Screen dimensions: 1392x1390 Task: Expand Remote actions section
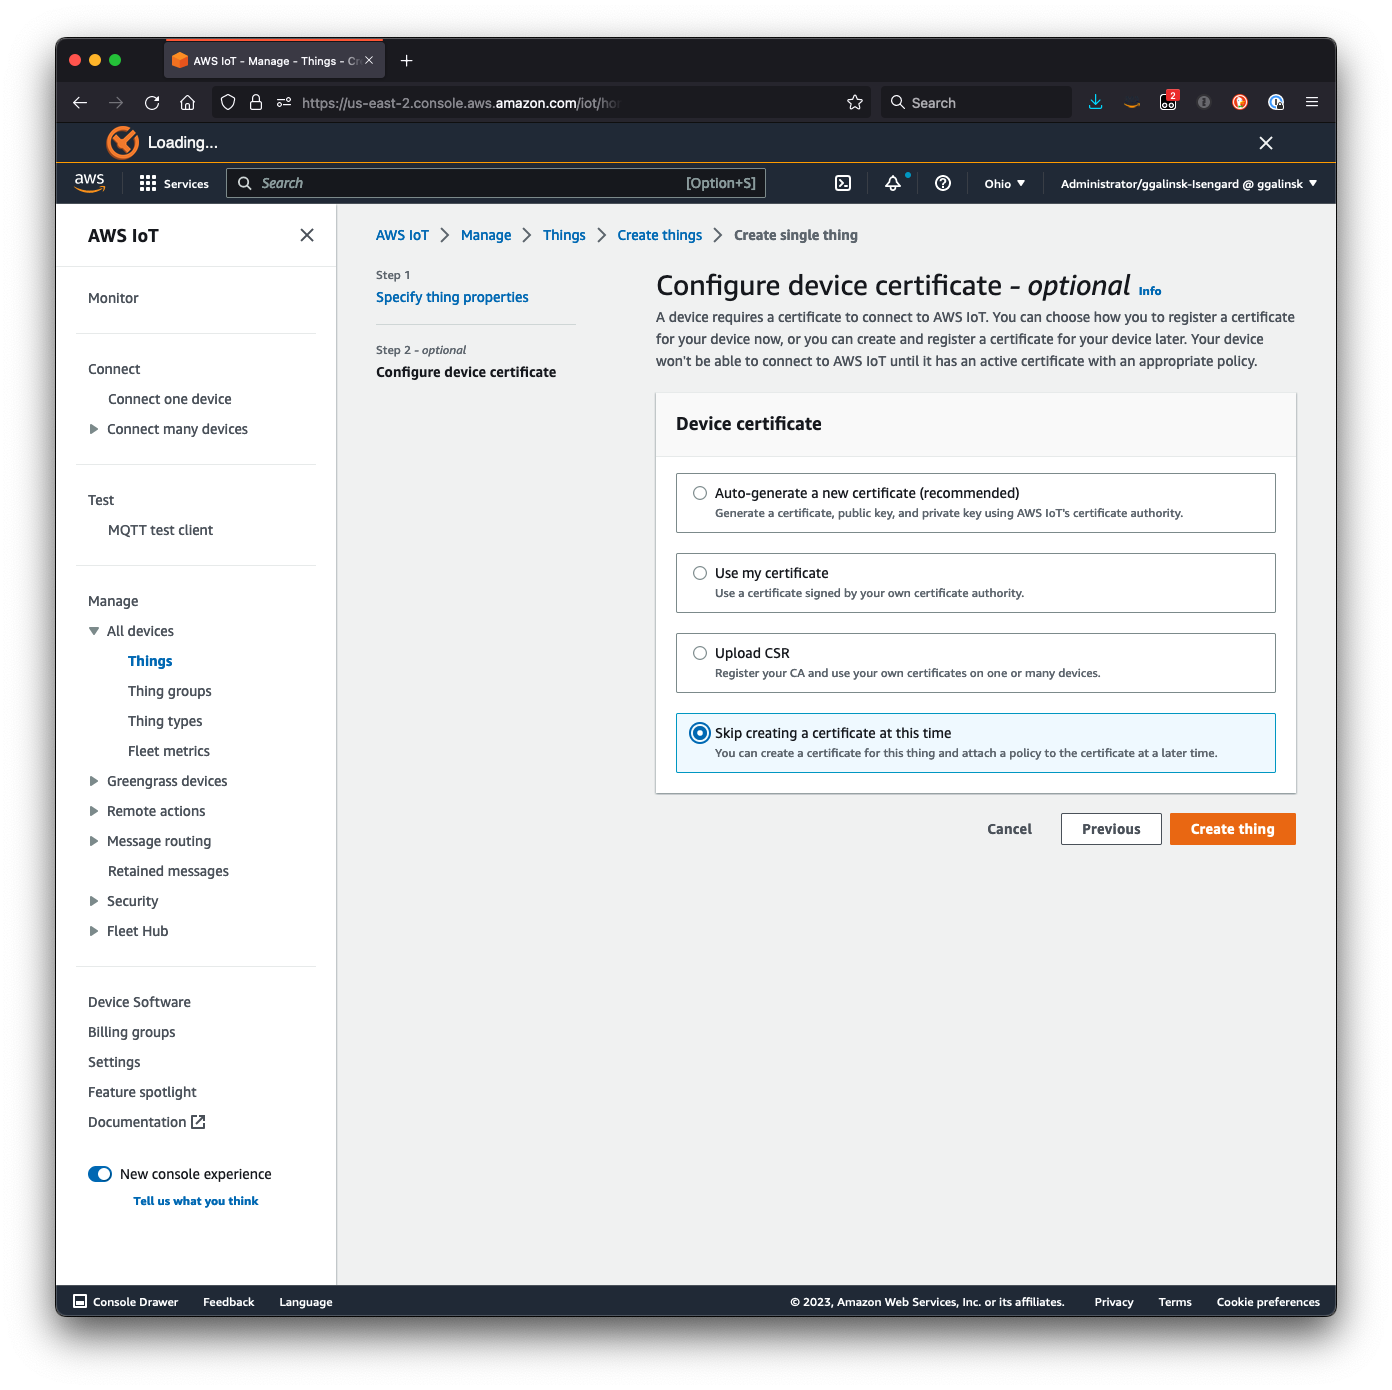click(x=94, y=811)
